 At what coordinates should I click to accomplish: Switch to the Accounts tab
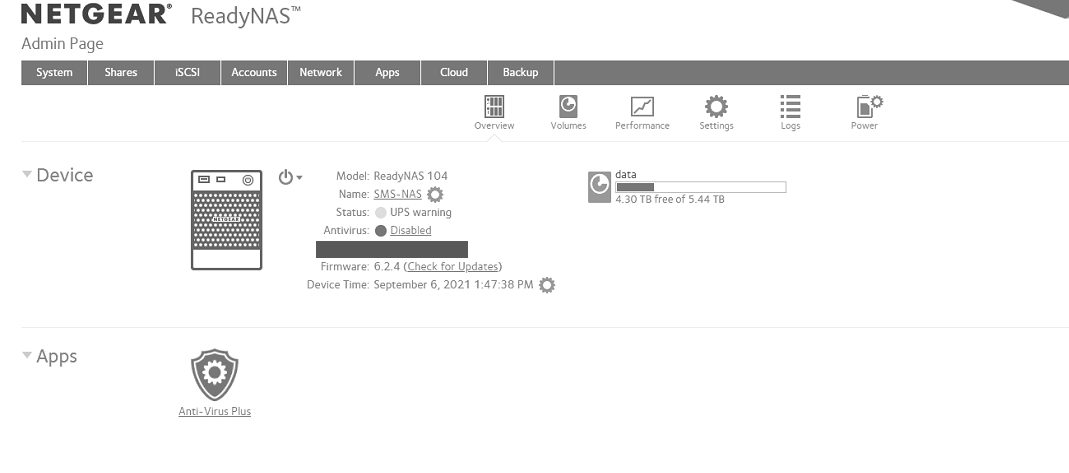coord(254,72)
